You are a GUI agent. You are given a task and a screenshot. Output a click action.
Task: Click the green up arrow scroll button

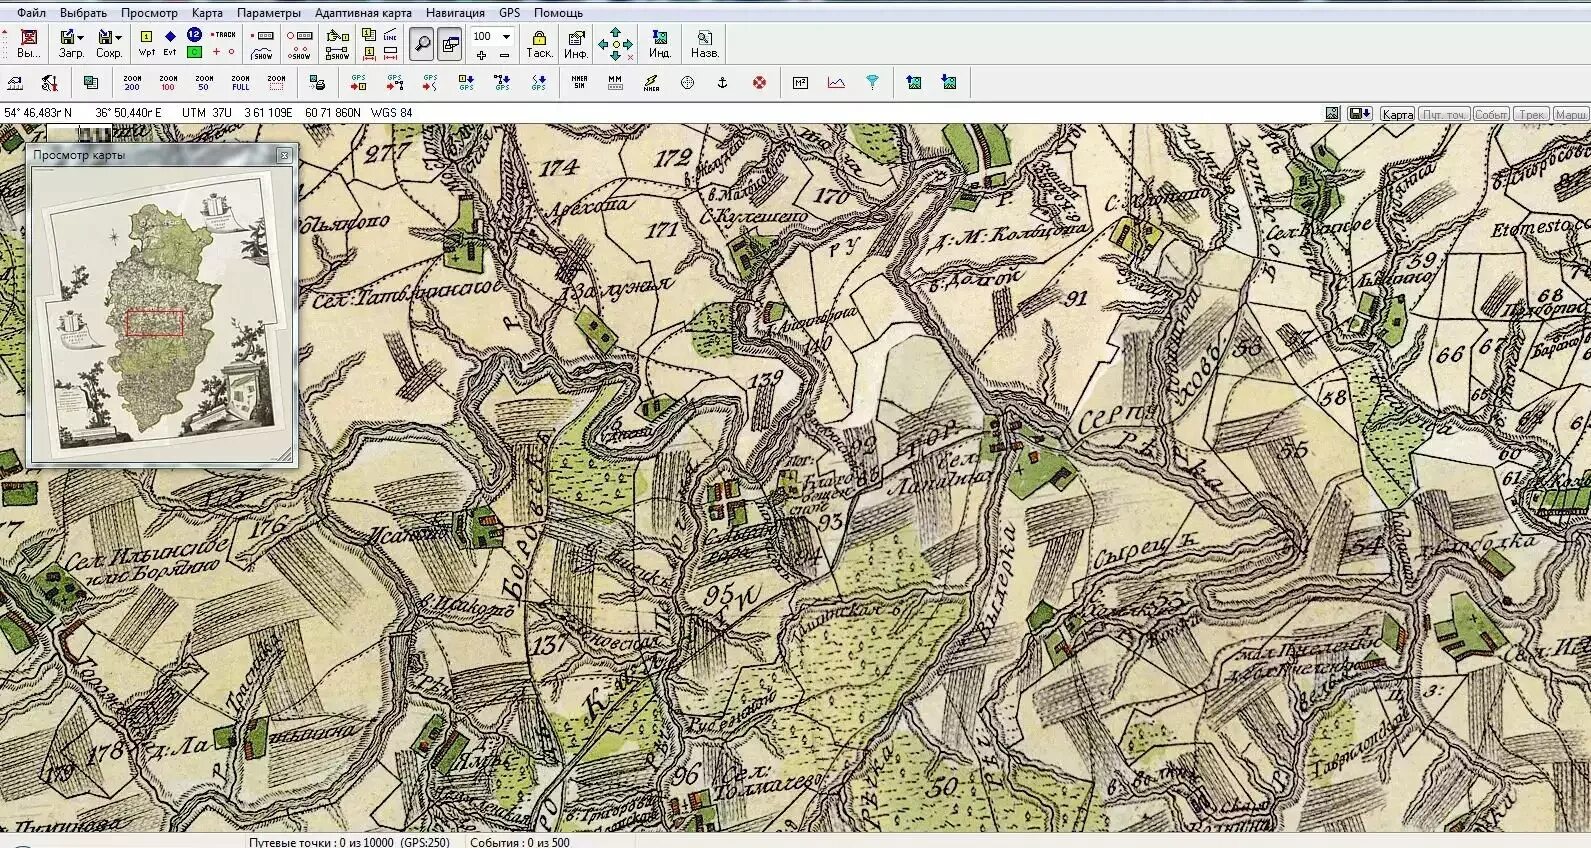(615, 33)
